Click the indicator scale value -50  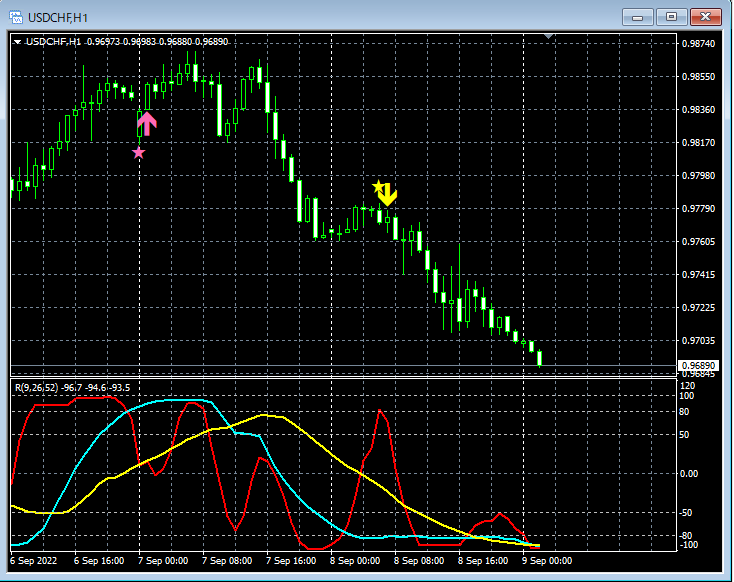686,513
